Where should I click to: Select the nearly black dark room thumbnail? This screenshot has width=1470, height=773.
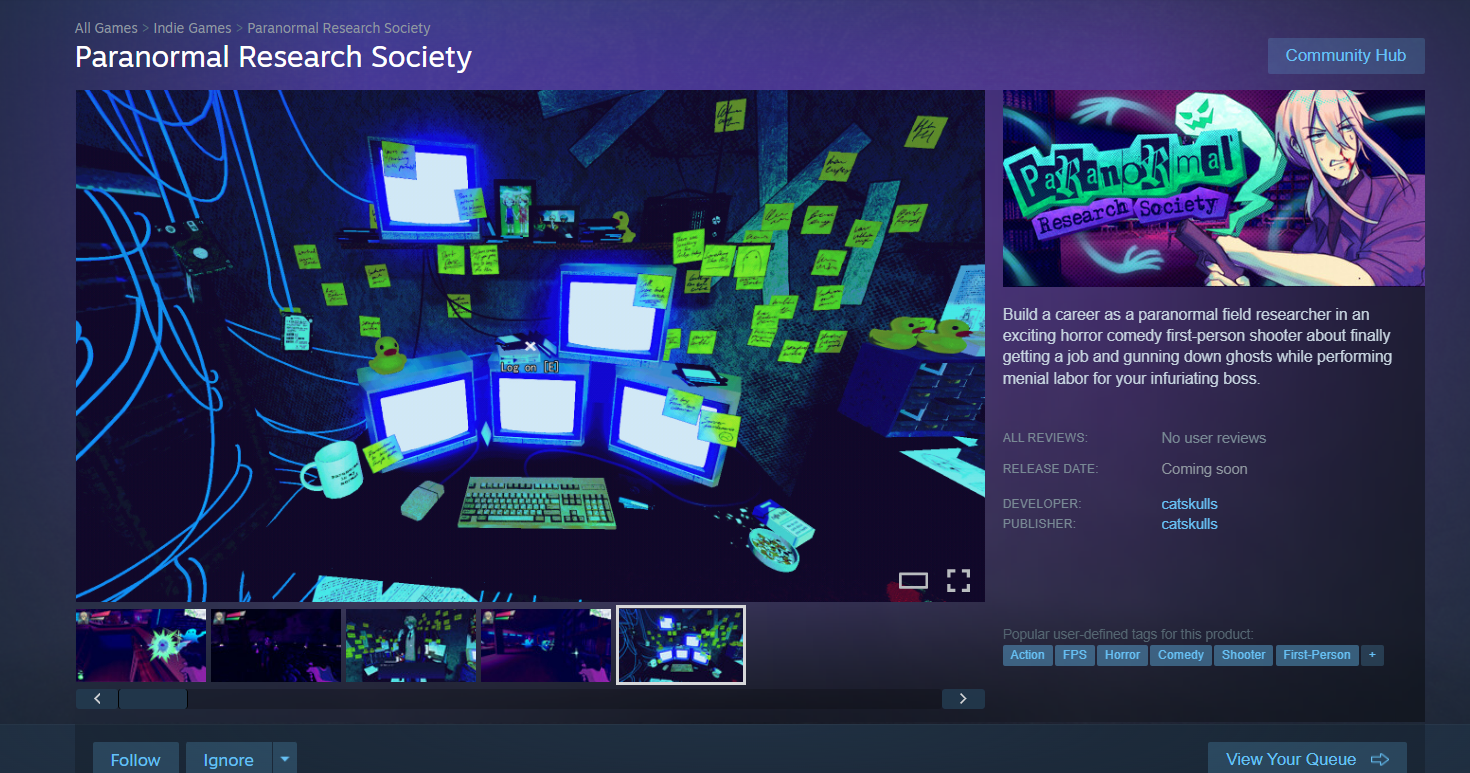click(x=276, y=645)
